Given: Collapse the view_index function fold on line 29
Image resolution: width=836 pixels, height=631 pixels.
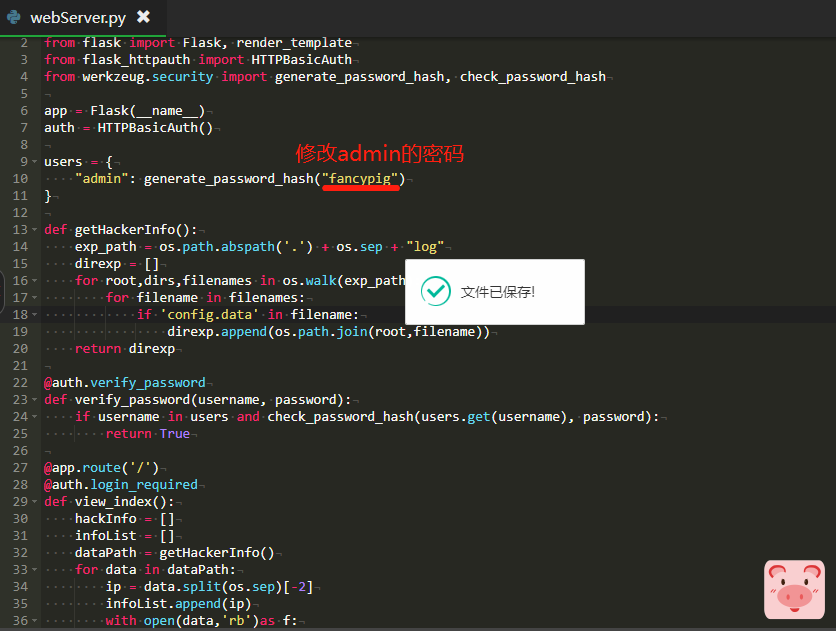Looking at the screenshot, I should [x=35, y=501].
